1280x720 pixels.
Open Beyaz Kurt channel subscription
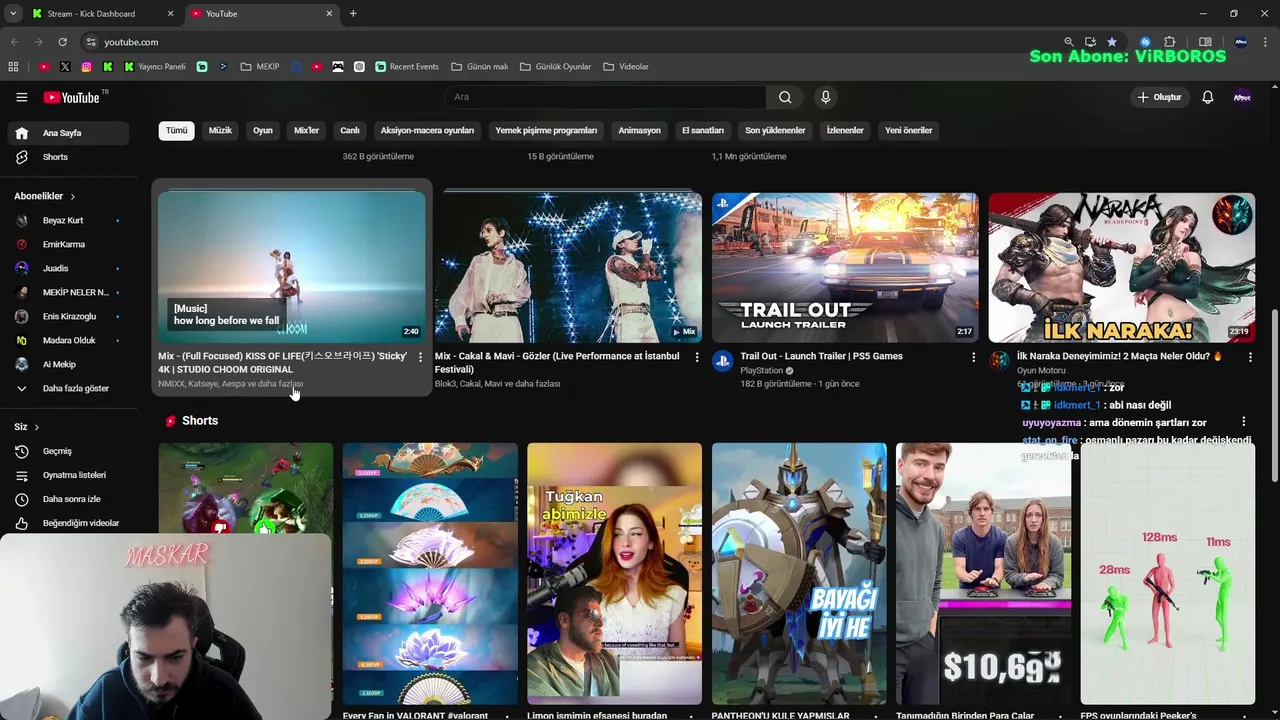(68, 220)
